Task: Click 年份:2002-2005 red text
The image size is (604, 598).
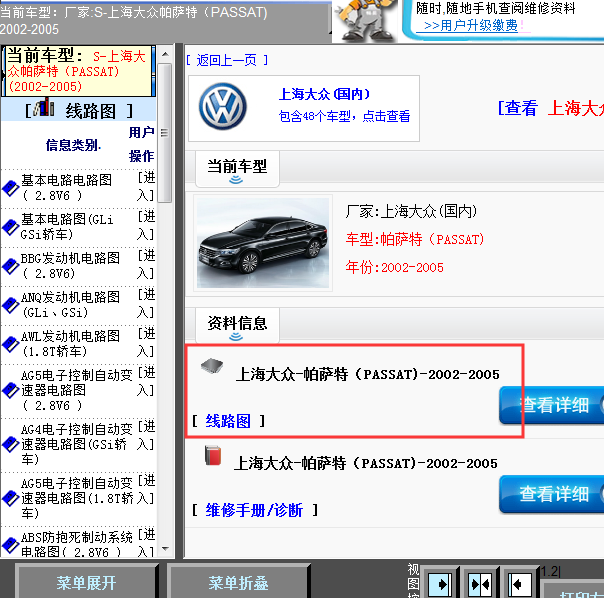Action: click(394, 267)
